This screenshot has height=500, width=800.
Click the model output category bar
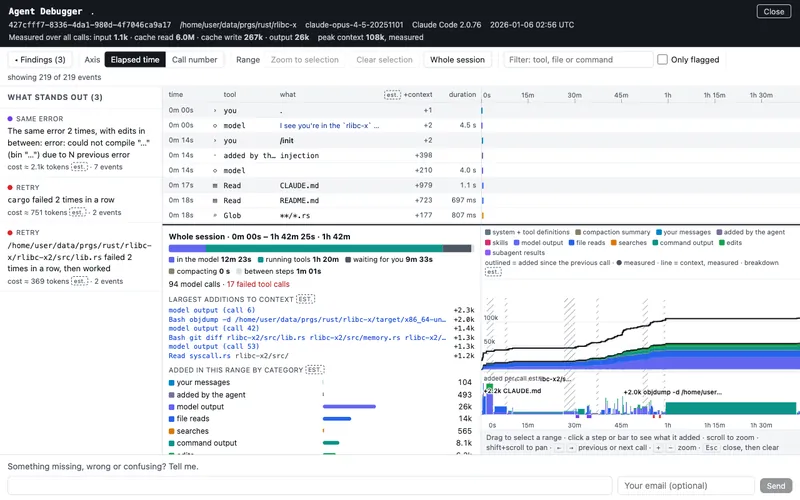click(349, 407)
